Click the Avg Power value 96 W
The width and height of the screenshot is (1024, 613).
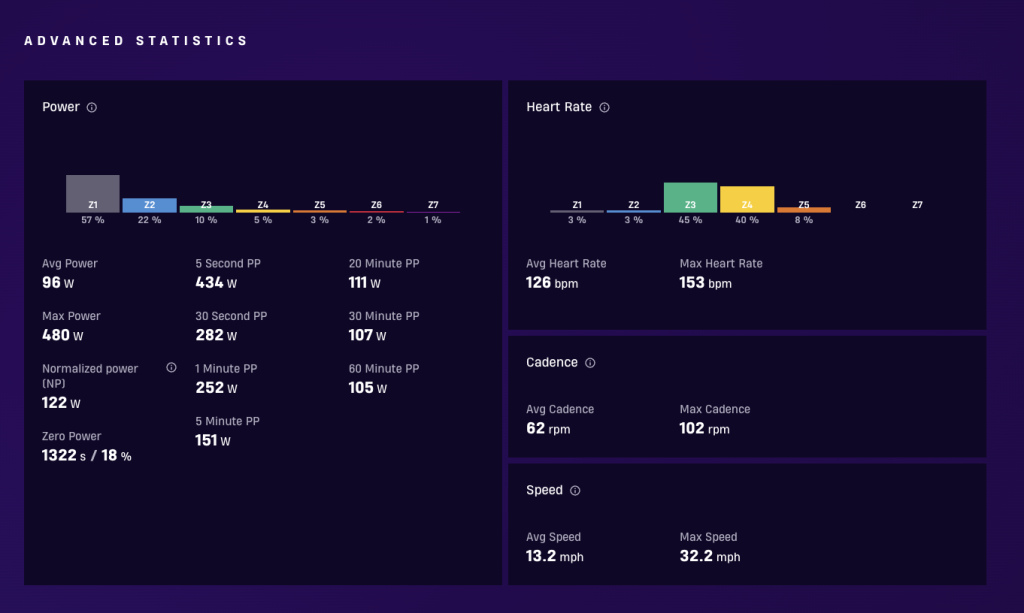click(x=57, y=283)
